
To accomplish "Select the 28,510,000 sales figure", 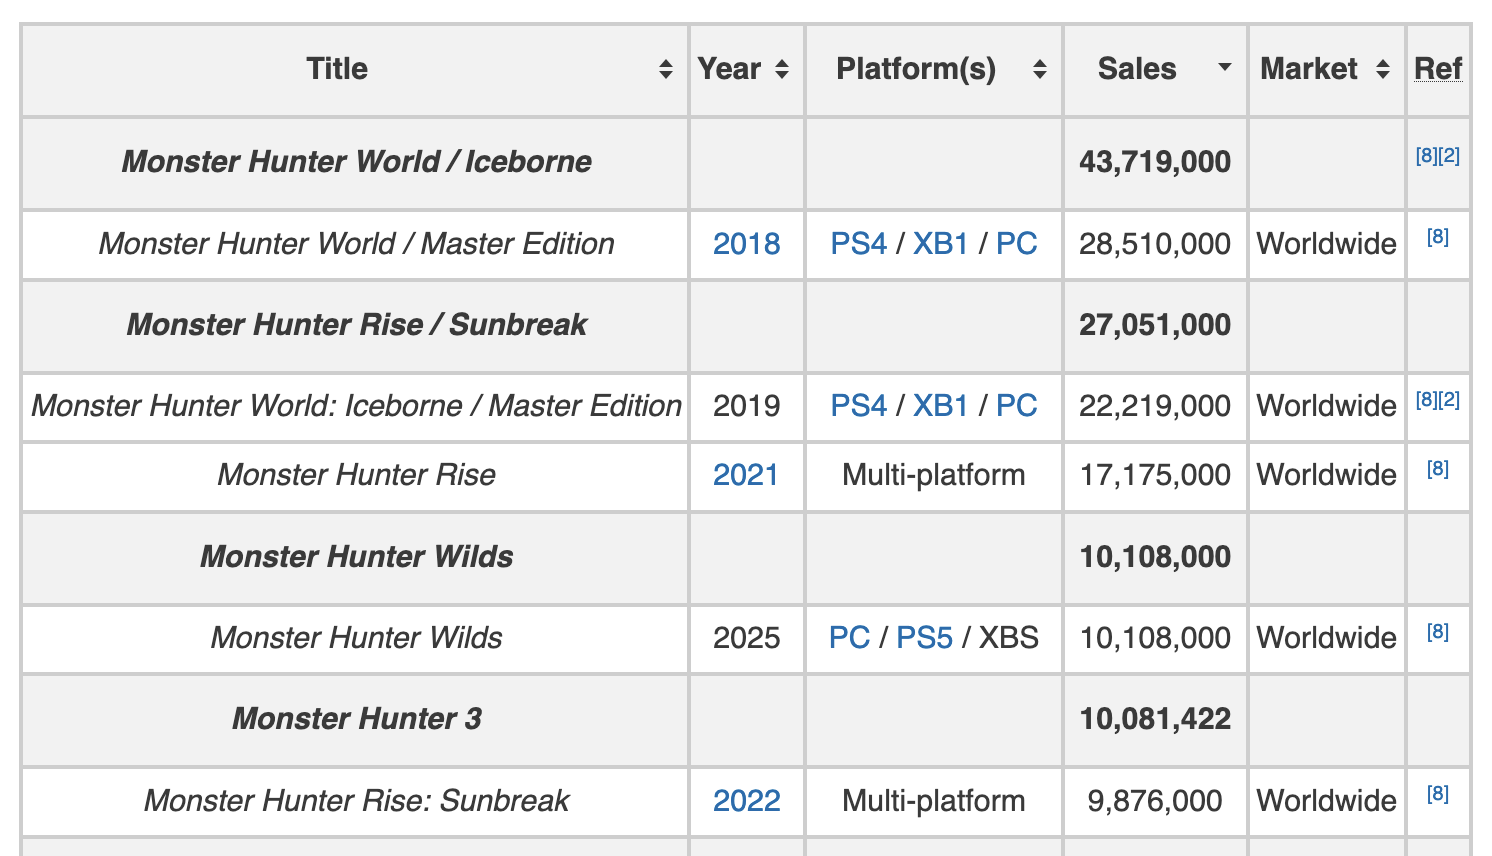I will (x=1155, y=244).
